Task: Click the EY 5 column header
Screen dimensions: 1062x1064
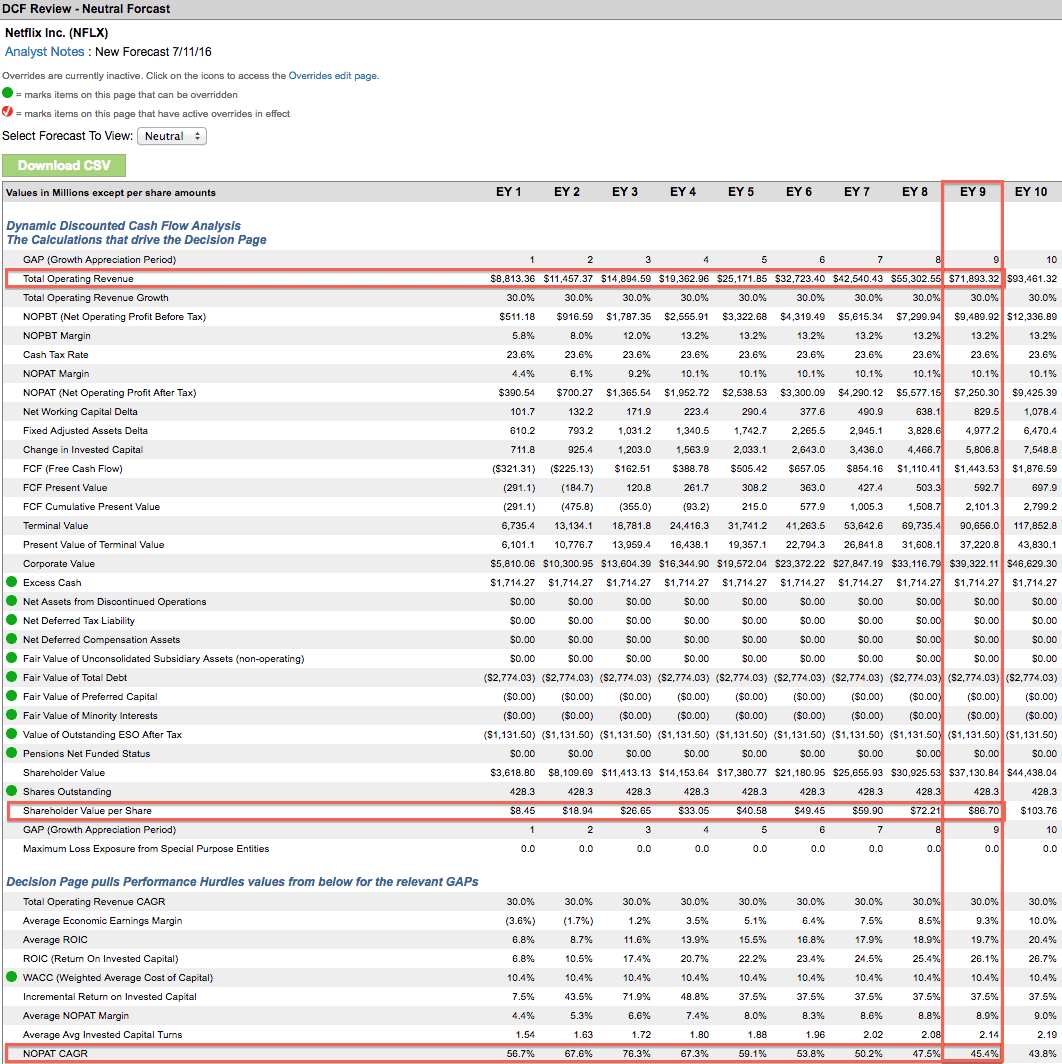Action: 741,192
